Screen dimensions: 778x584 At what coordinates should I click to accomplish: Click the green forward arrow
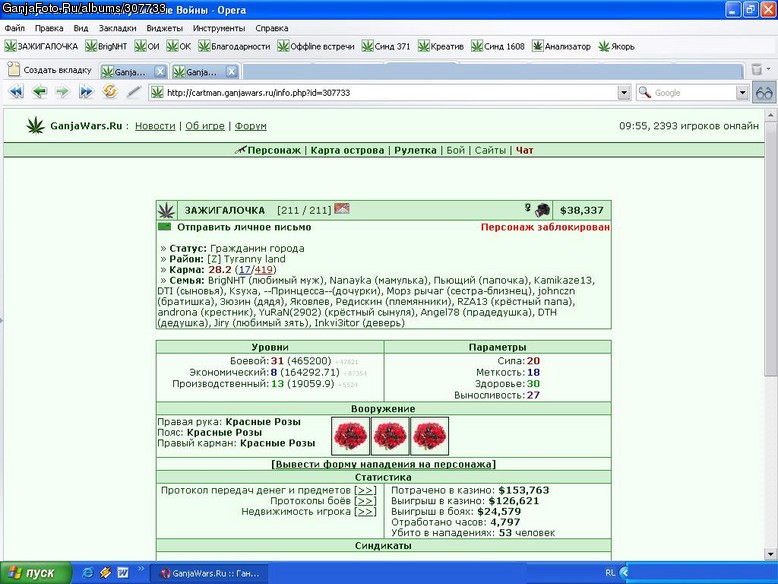[63, 92]
